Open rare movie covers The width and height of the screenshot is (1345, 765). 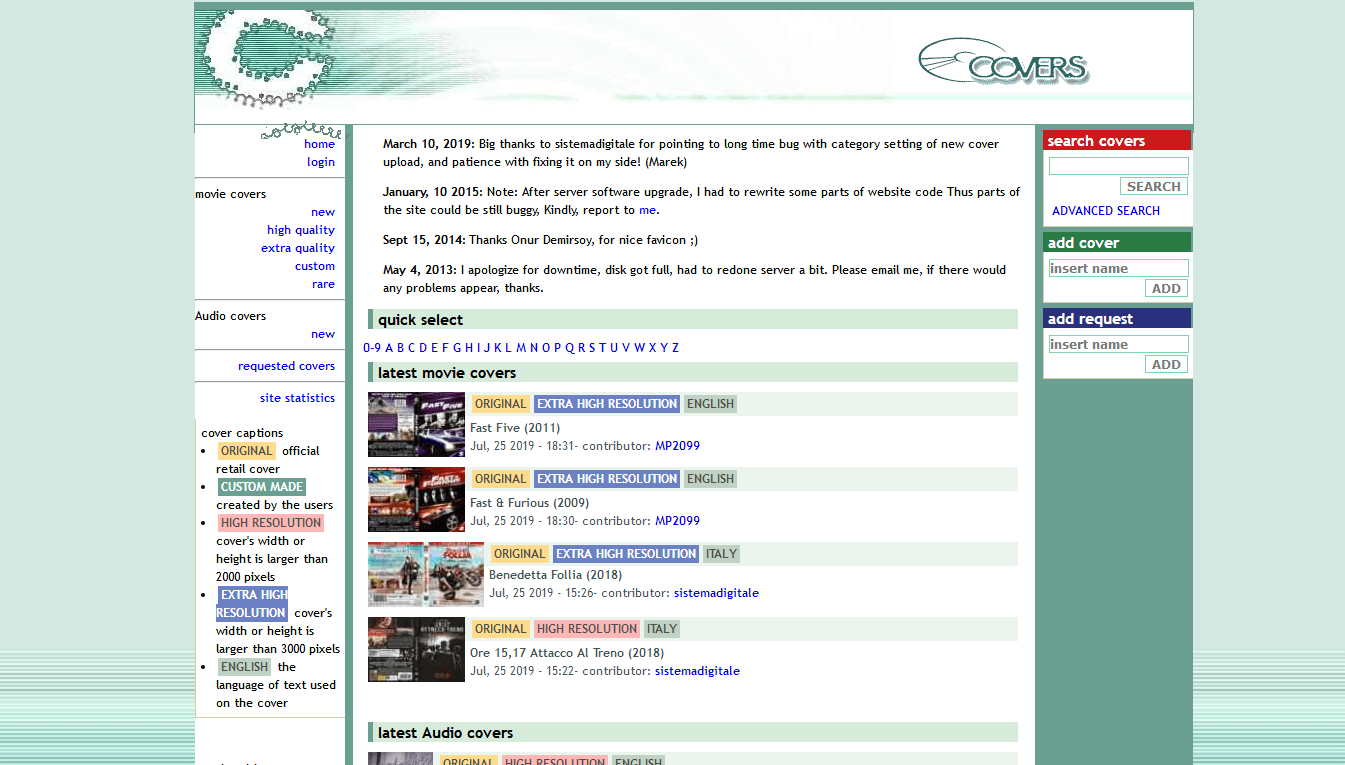(323, 284)
